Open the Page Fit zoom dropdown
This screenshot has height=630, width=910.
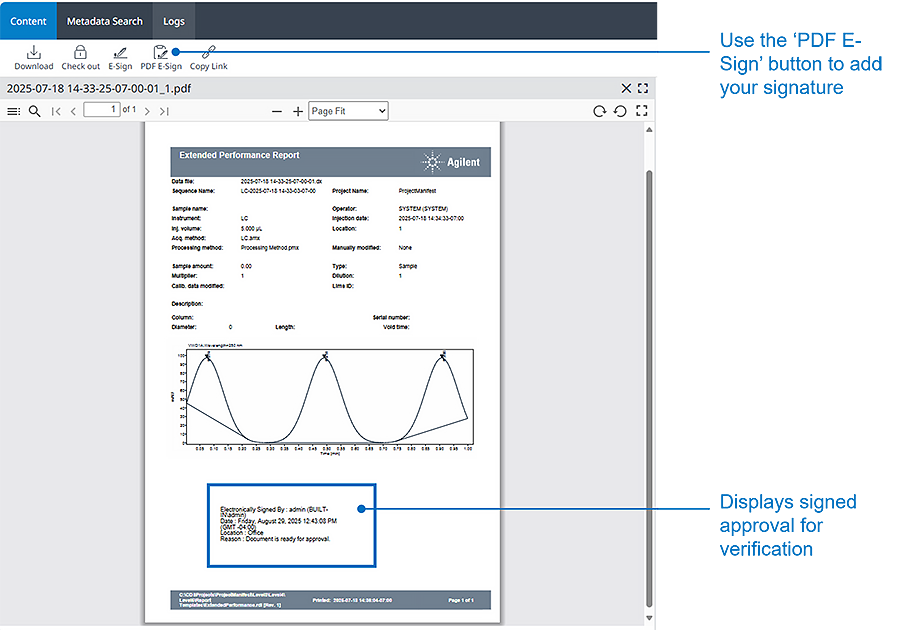[x=348, y=111]
